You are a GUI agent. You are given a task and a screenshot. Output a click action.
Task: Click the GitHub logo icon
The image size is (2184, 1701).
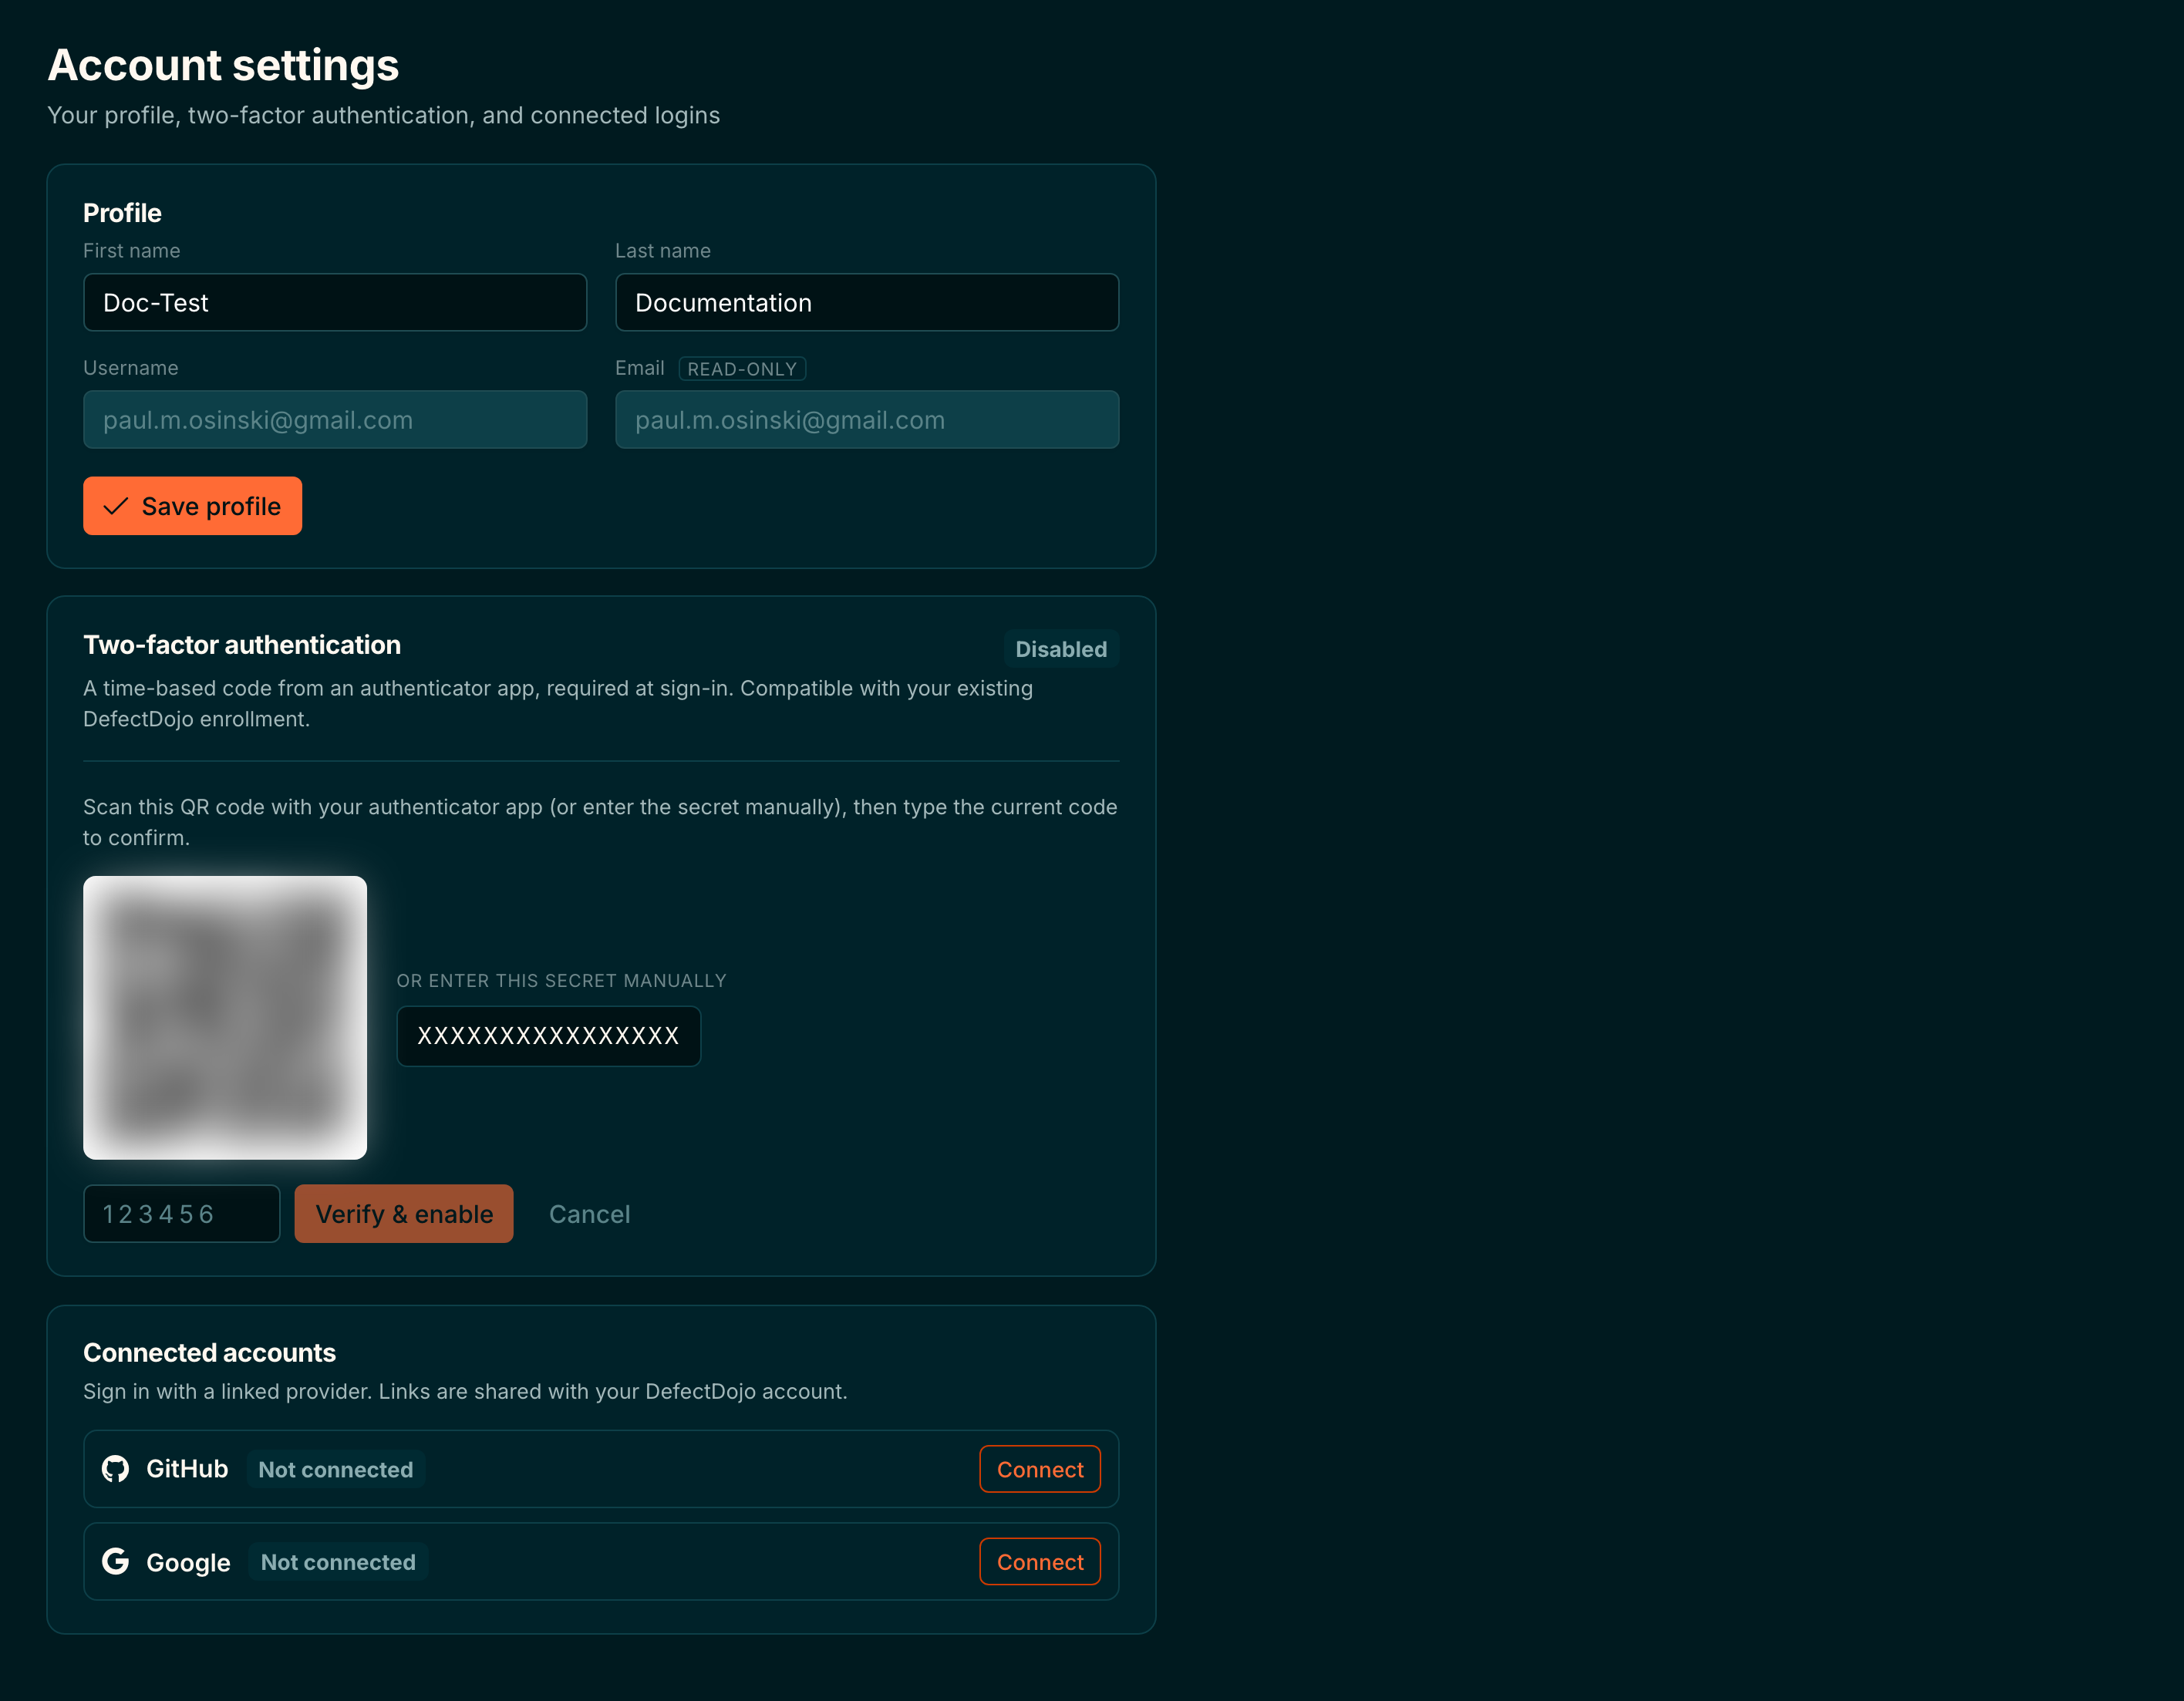[116, 1469]
